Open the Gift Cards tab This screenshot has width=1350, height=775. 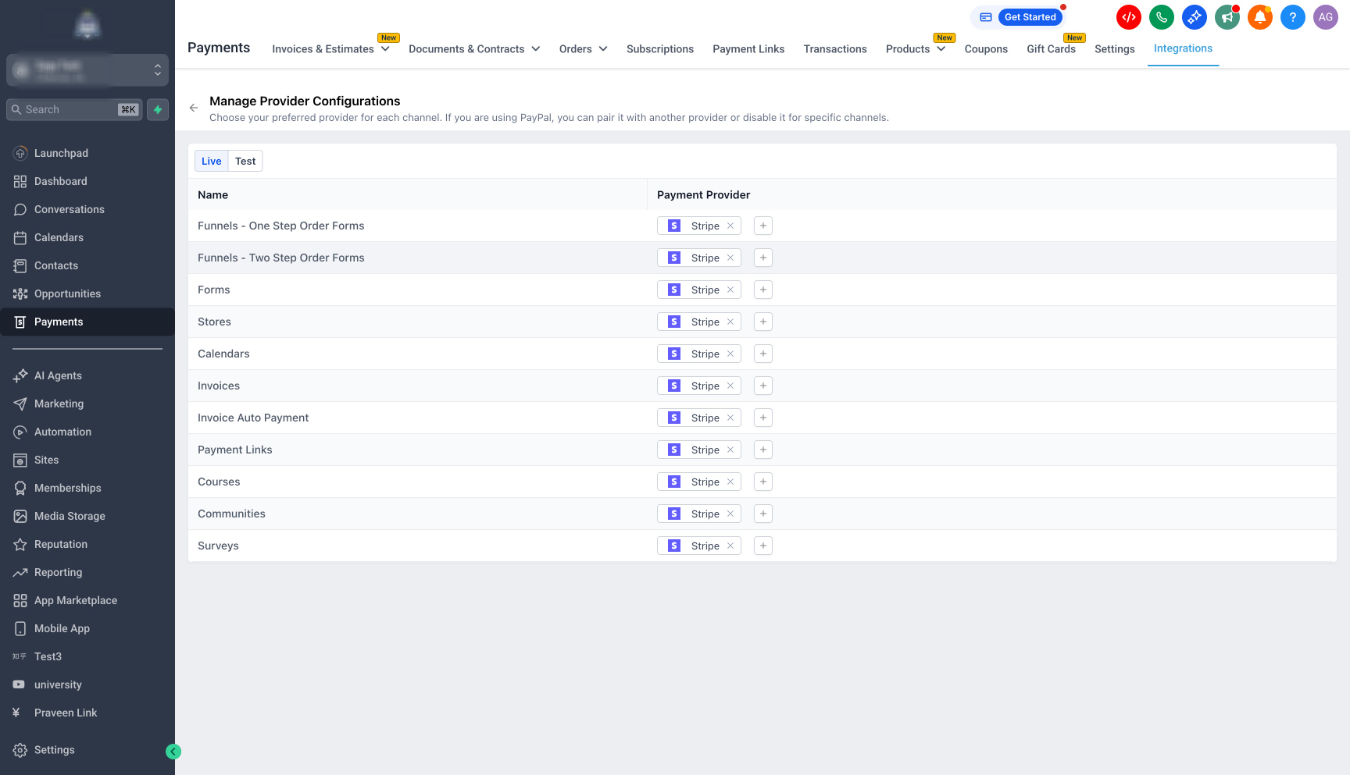point(1051,49)
